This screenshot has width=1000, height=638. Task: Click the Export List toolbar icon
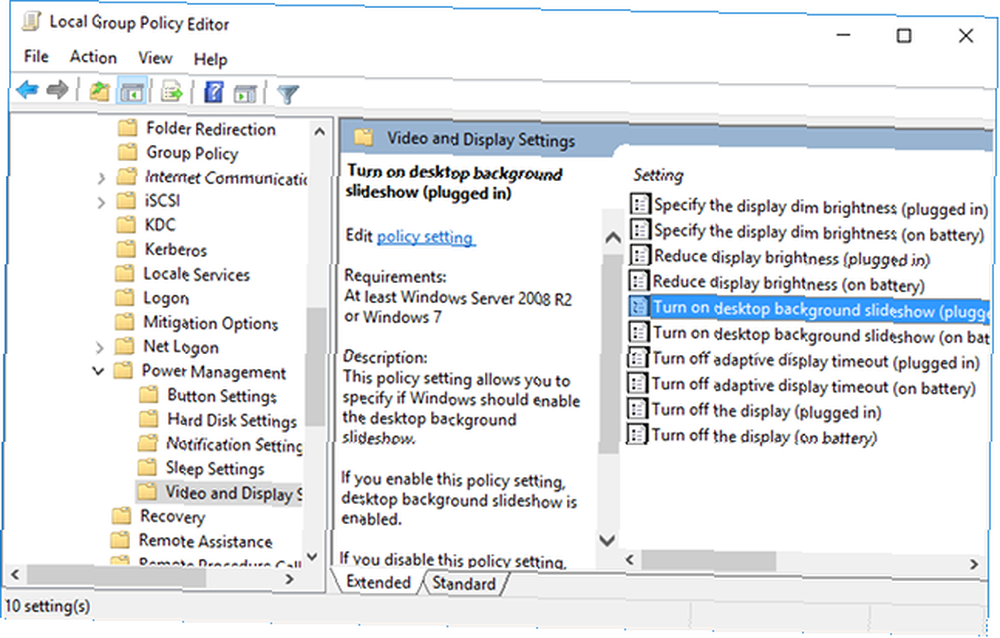pyautogui.click(x=172, y=92)
